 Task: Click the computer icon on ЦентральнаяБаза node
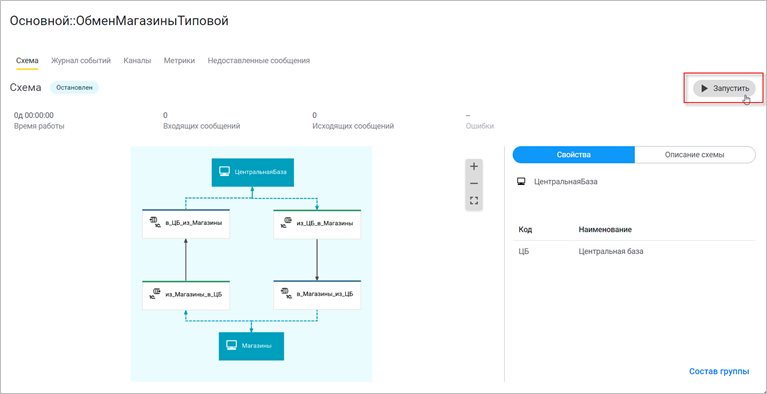pos(225,172)
